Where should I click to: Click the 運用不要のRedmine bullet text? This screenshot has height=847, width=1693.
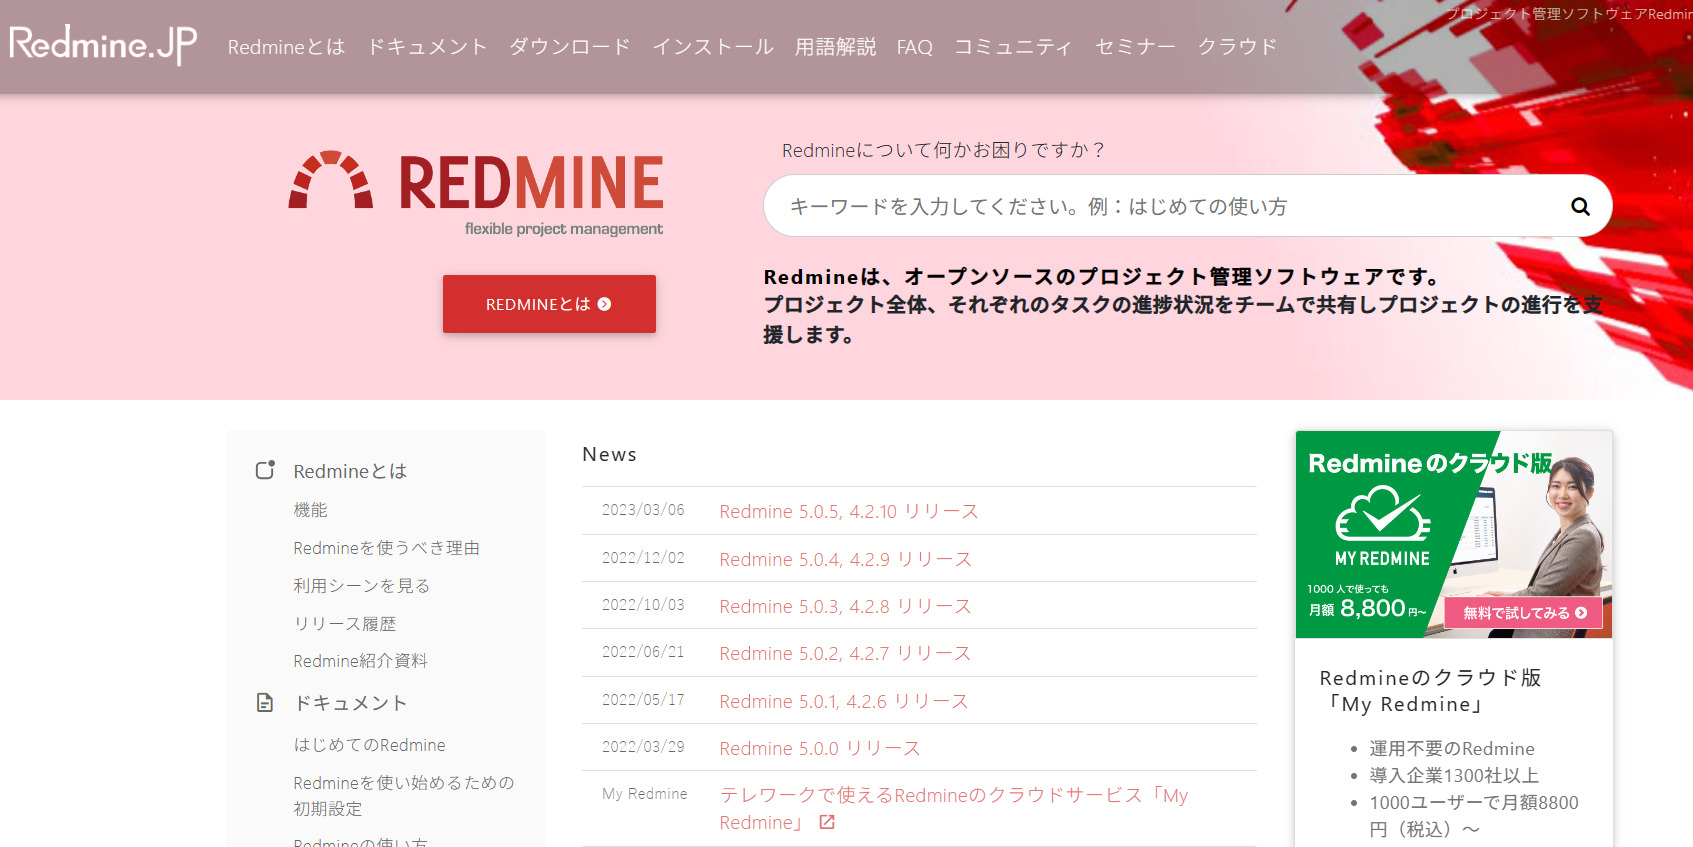tap(1451, 749)
